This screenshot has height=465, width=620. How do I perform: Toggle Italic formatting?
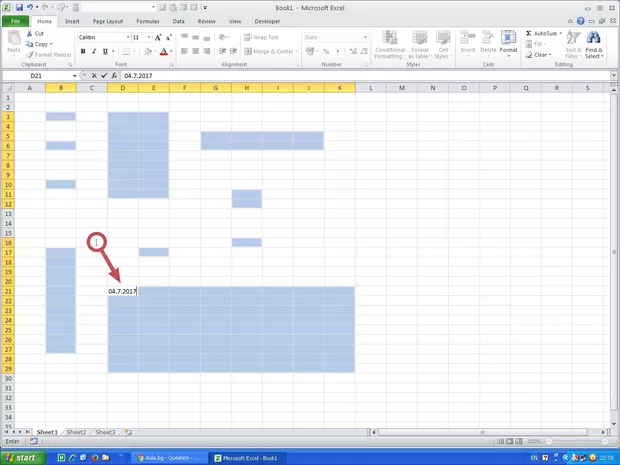pyautogui.click(x=94, y=51)
